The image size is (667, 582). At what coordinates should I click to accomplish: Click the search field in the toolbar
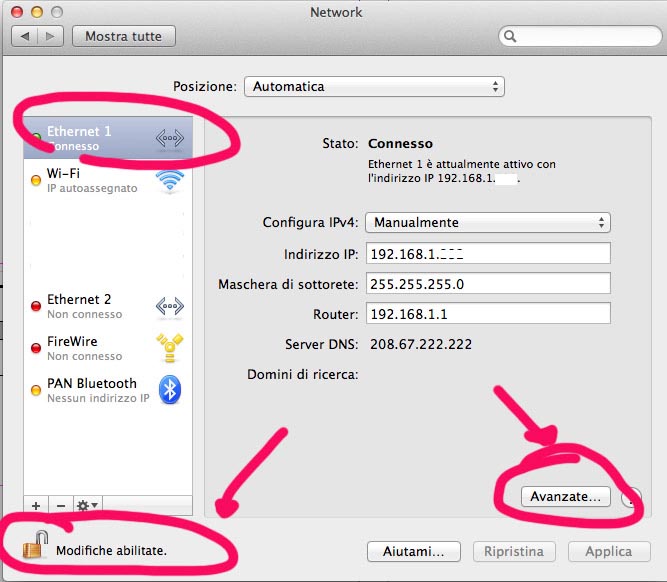(x=578, y=37)
